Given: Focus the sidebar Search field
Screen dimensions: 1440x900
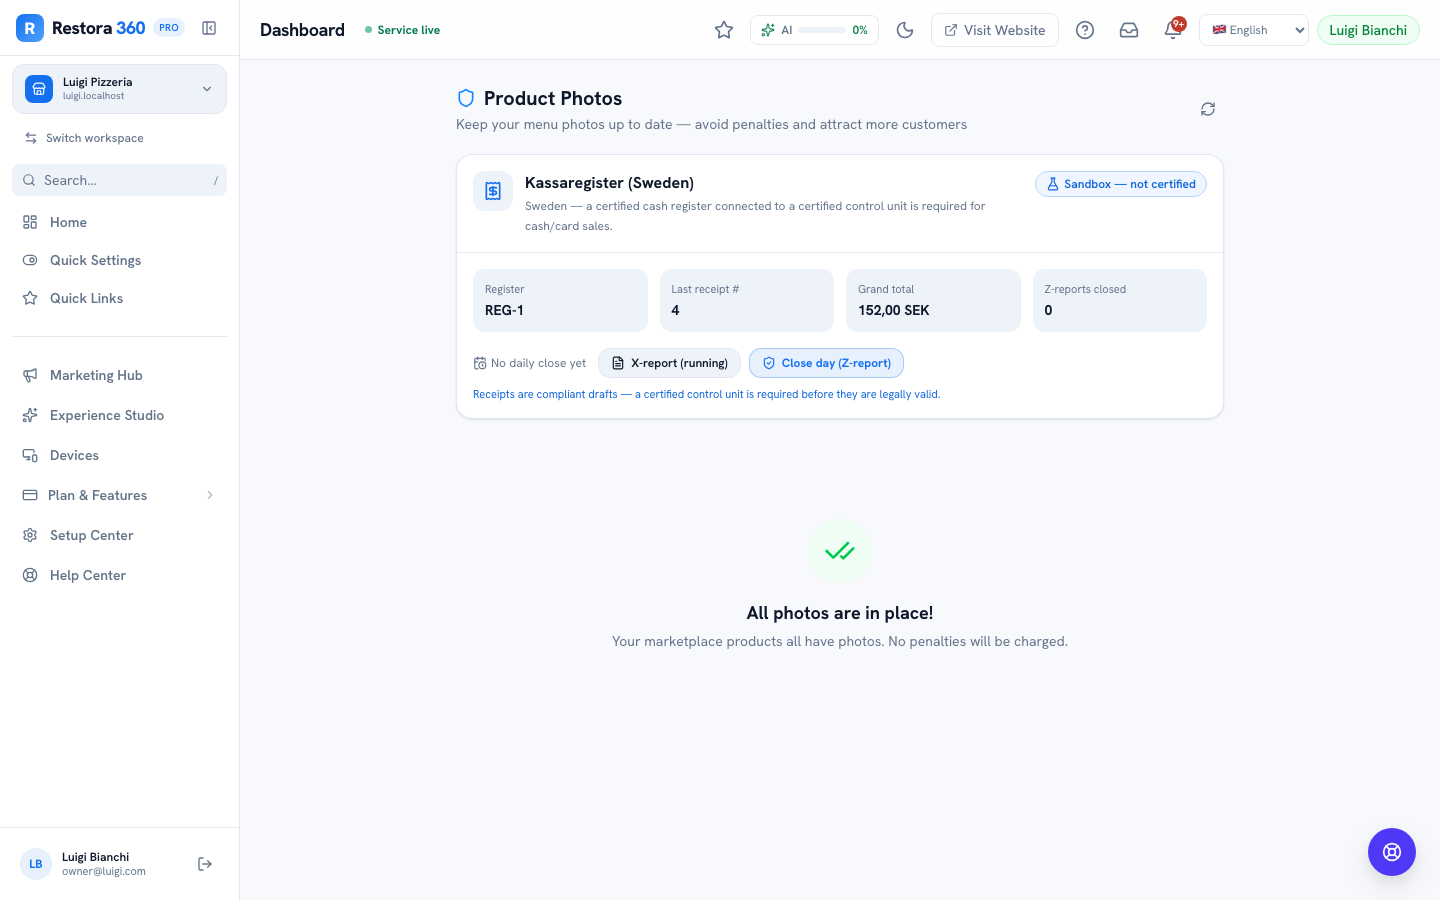Looking at the screenshot, I should click(119, 180).
